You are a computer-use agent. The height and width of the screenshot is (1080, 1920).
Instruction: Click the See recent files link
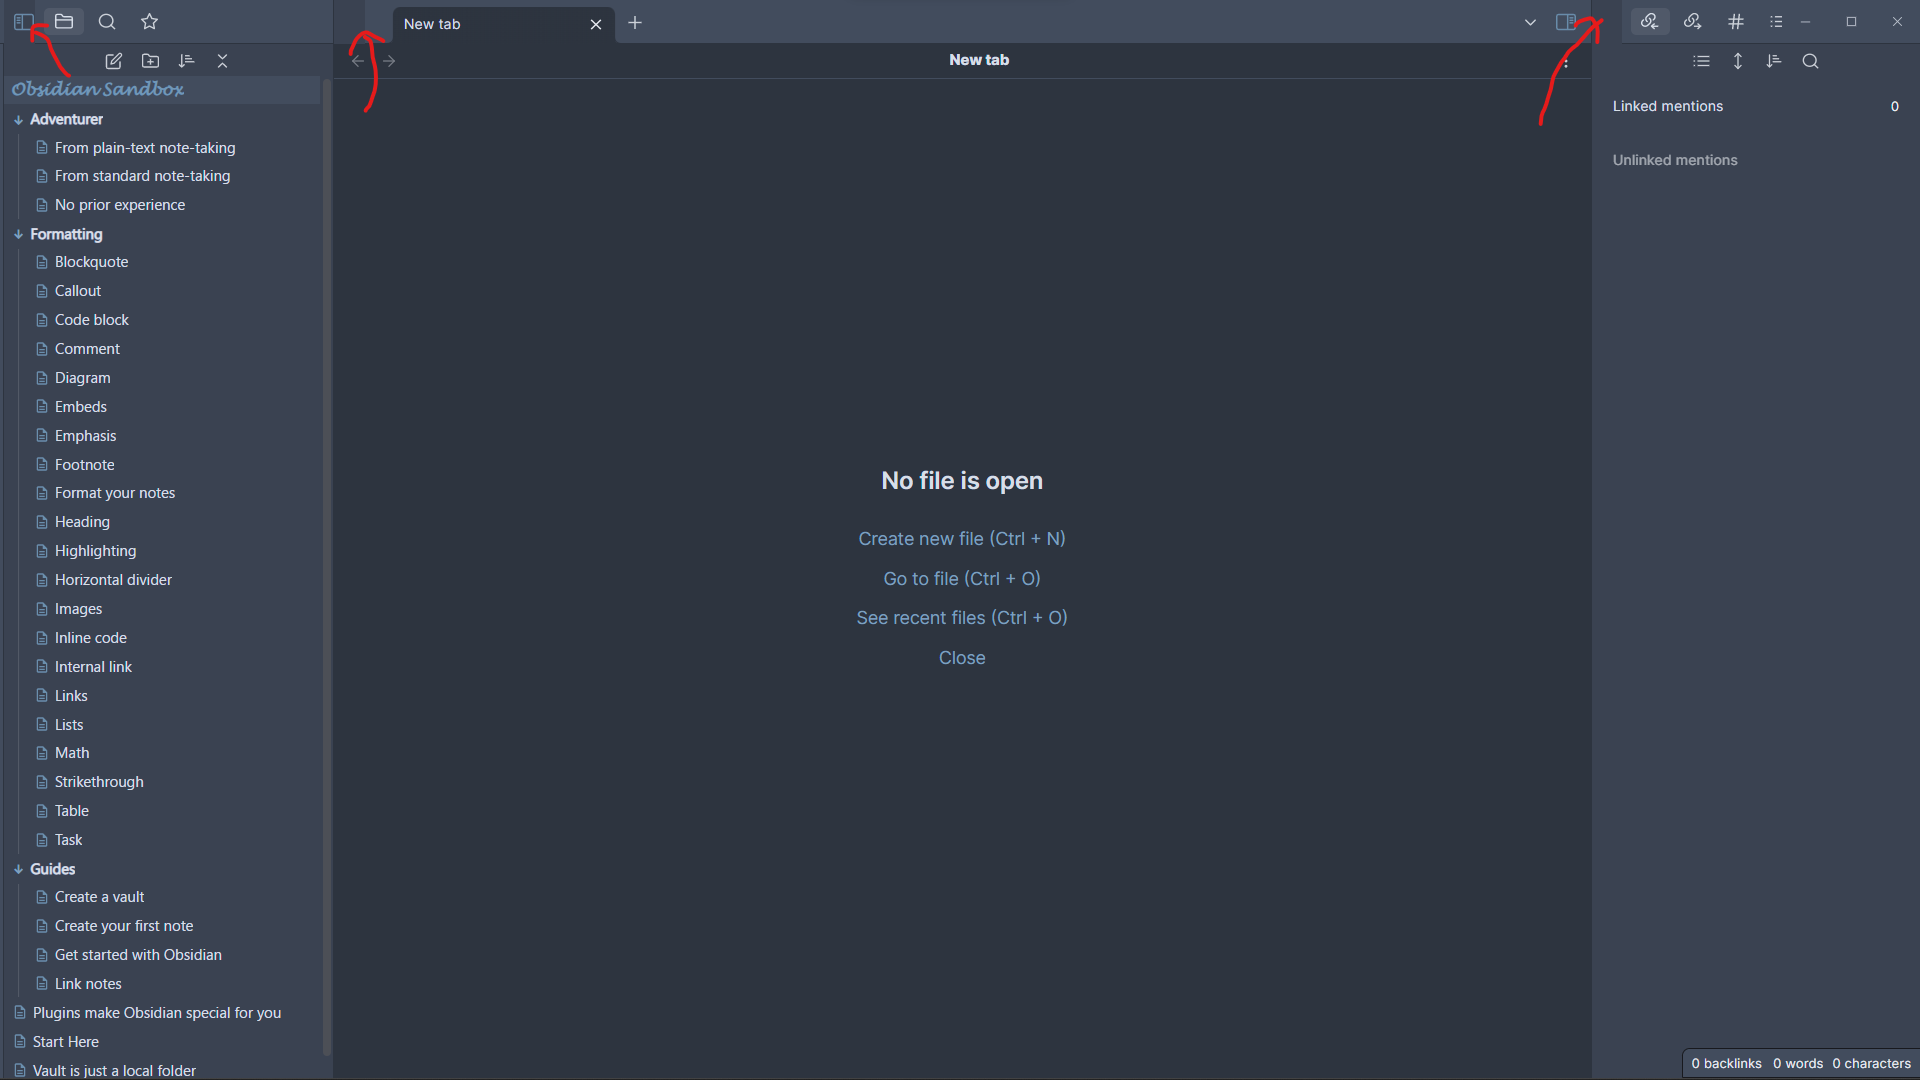961,617
